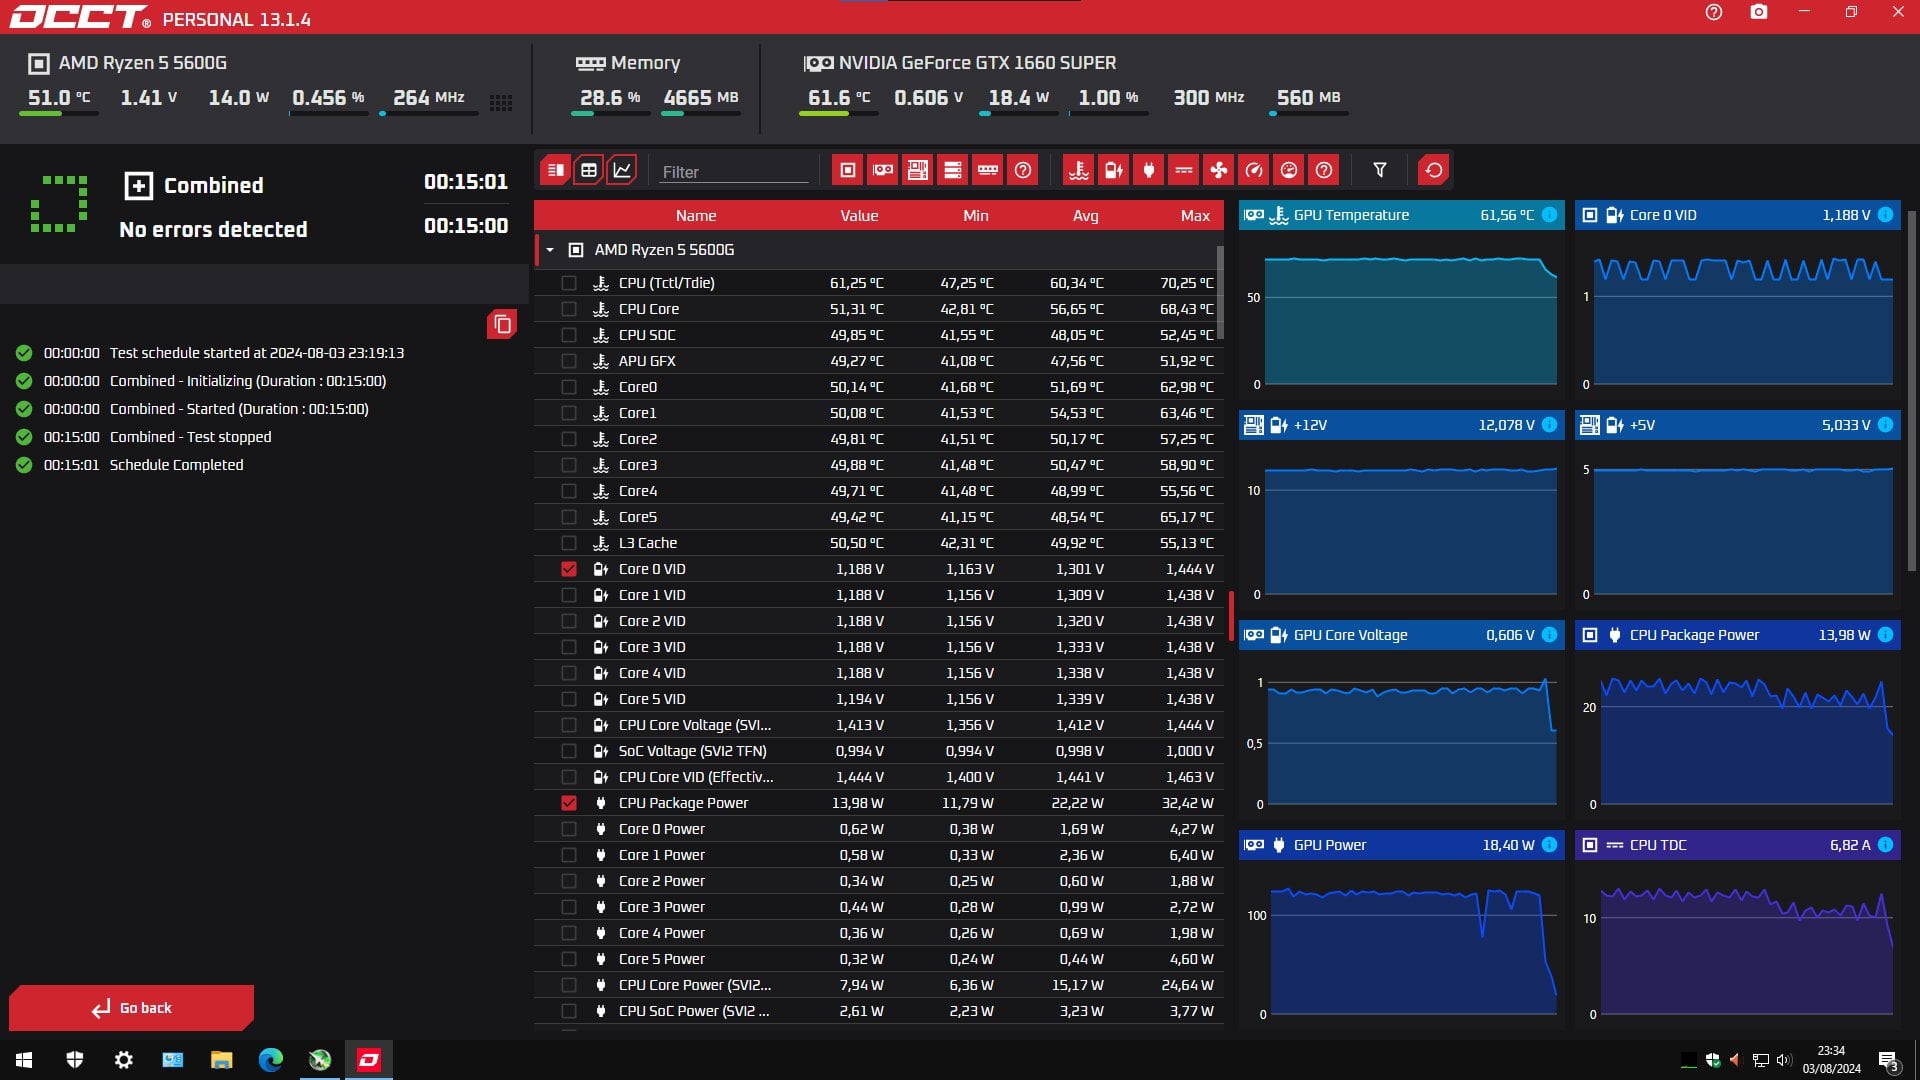Image resolution: width=1920 pixels, height=1080 pixels.
Task: Click the +5V graph card
Action: click(x=1737, y=509)
